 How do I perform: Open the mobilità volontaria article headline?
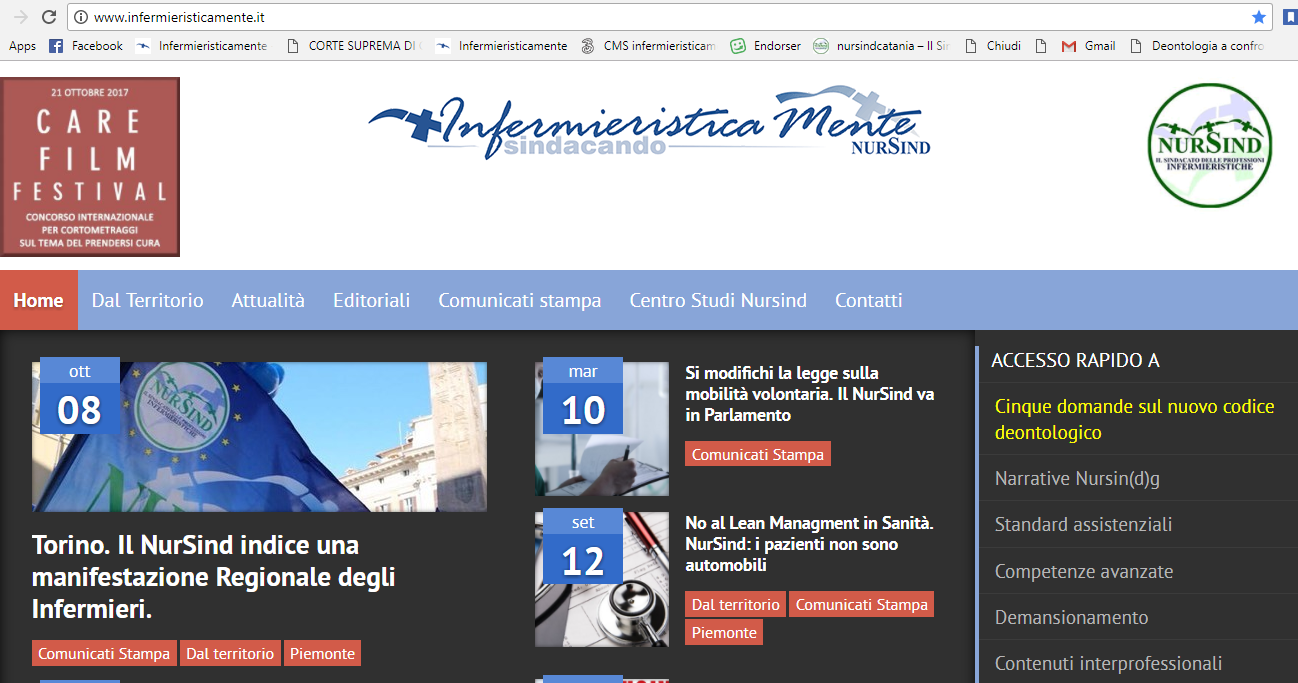[810, 394]
